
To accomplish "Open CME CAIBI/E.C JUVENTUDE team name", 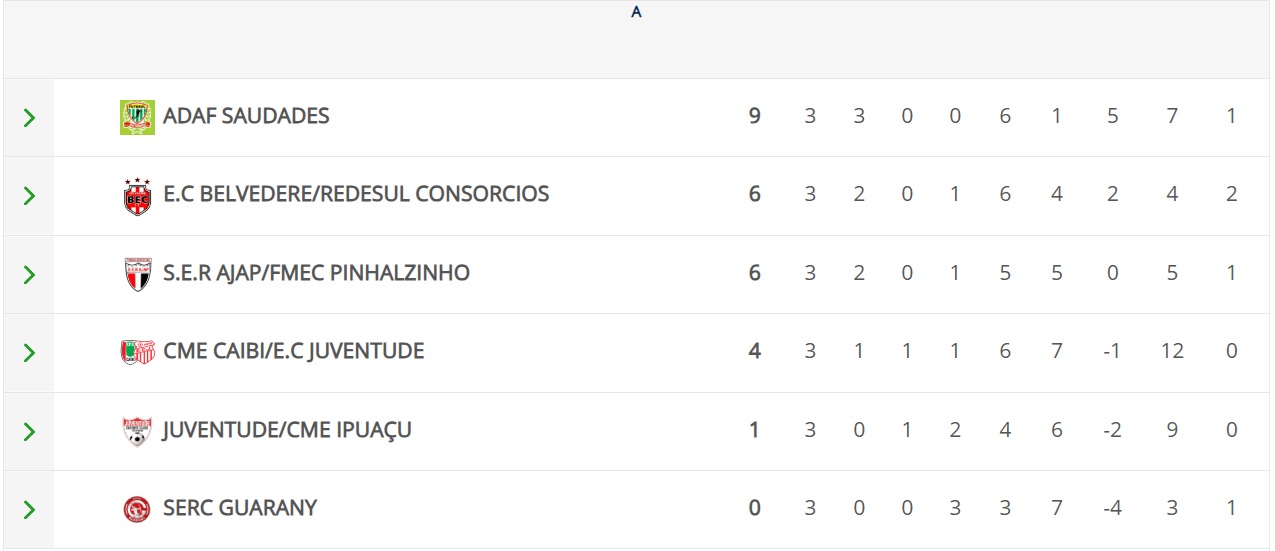I will (293, 351).
